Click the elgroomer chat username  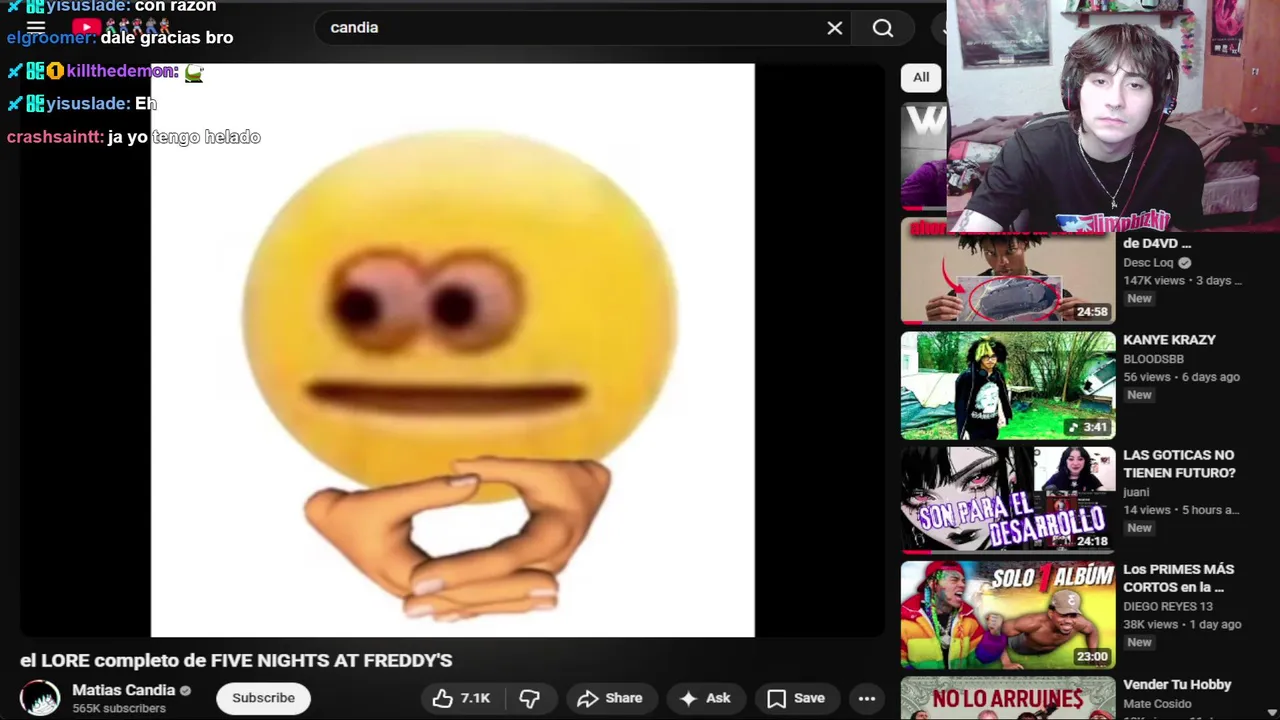(x=51, y=38)
